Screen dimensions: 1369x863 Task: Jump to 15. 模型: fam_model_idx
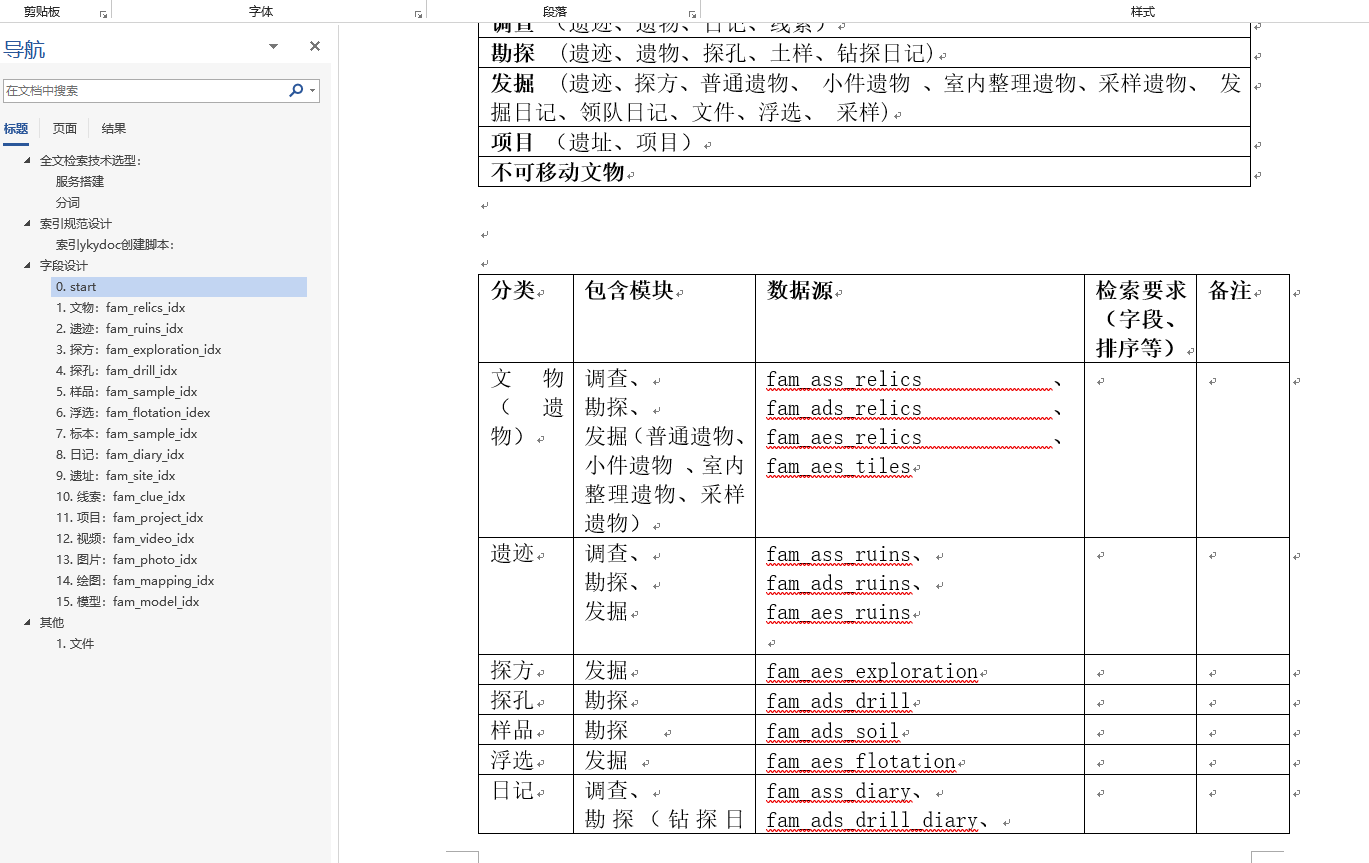point(128,601)
